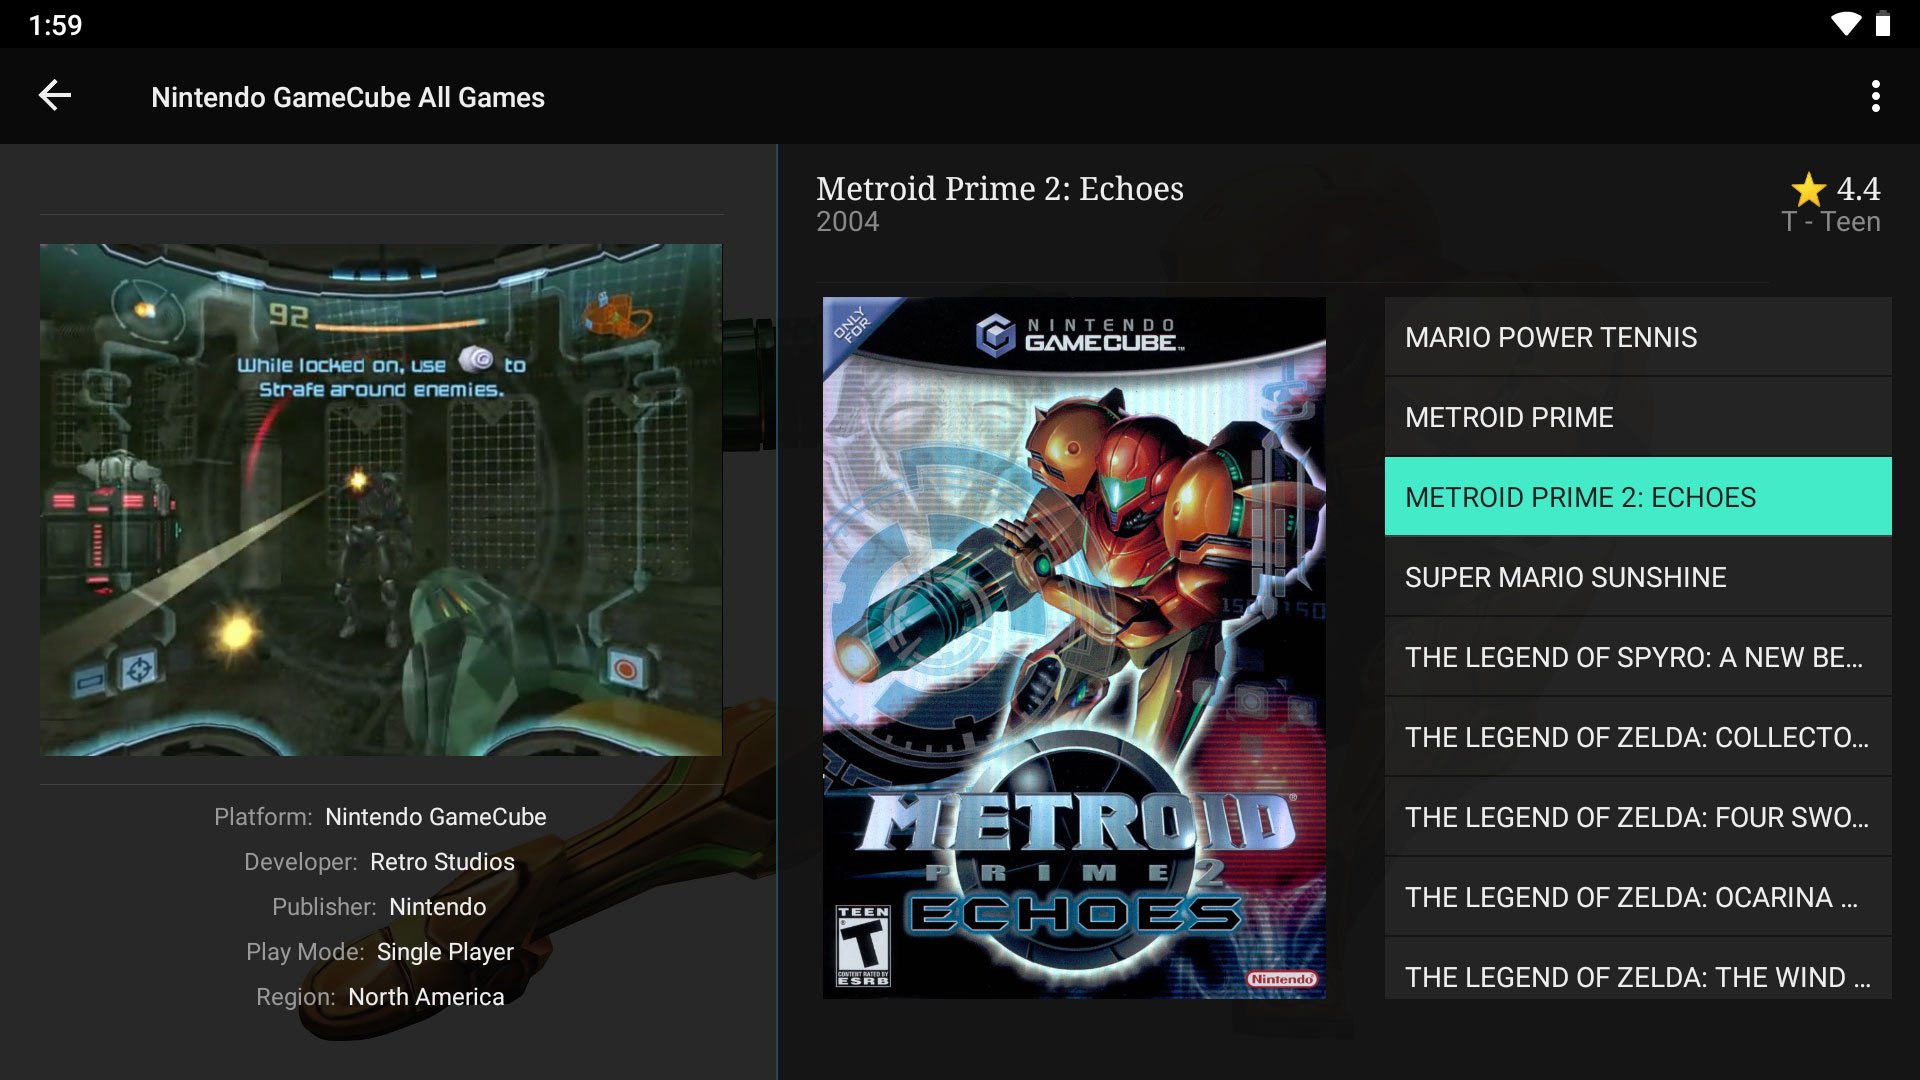Tap the 1:59 clock in status bar
Viewport: 1920px width, 1080px height.
coord(55,25)
